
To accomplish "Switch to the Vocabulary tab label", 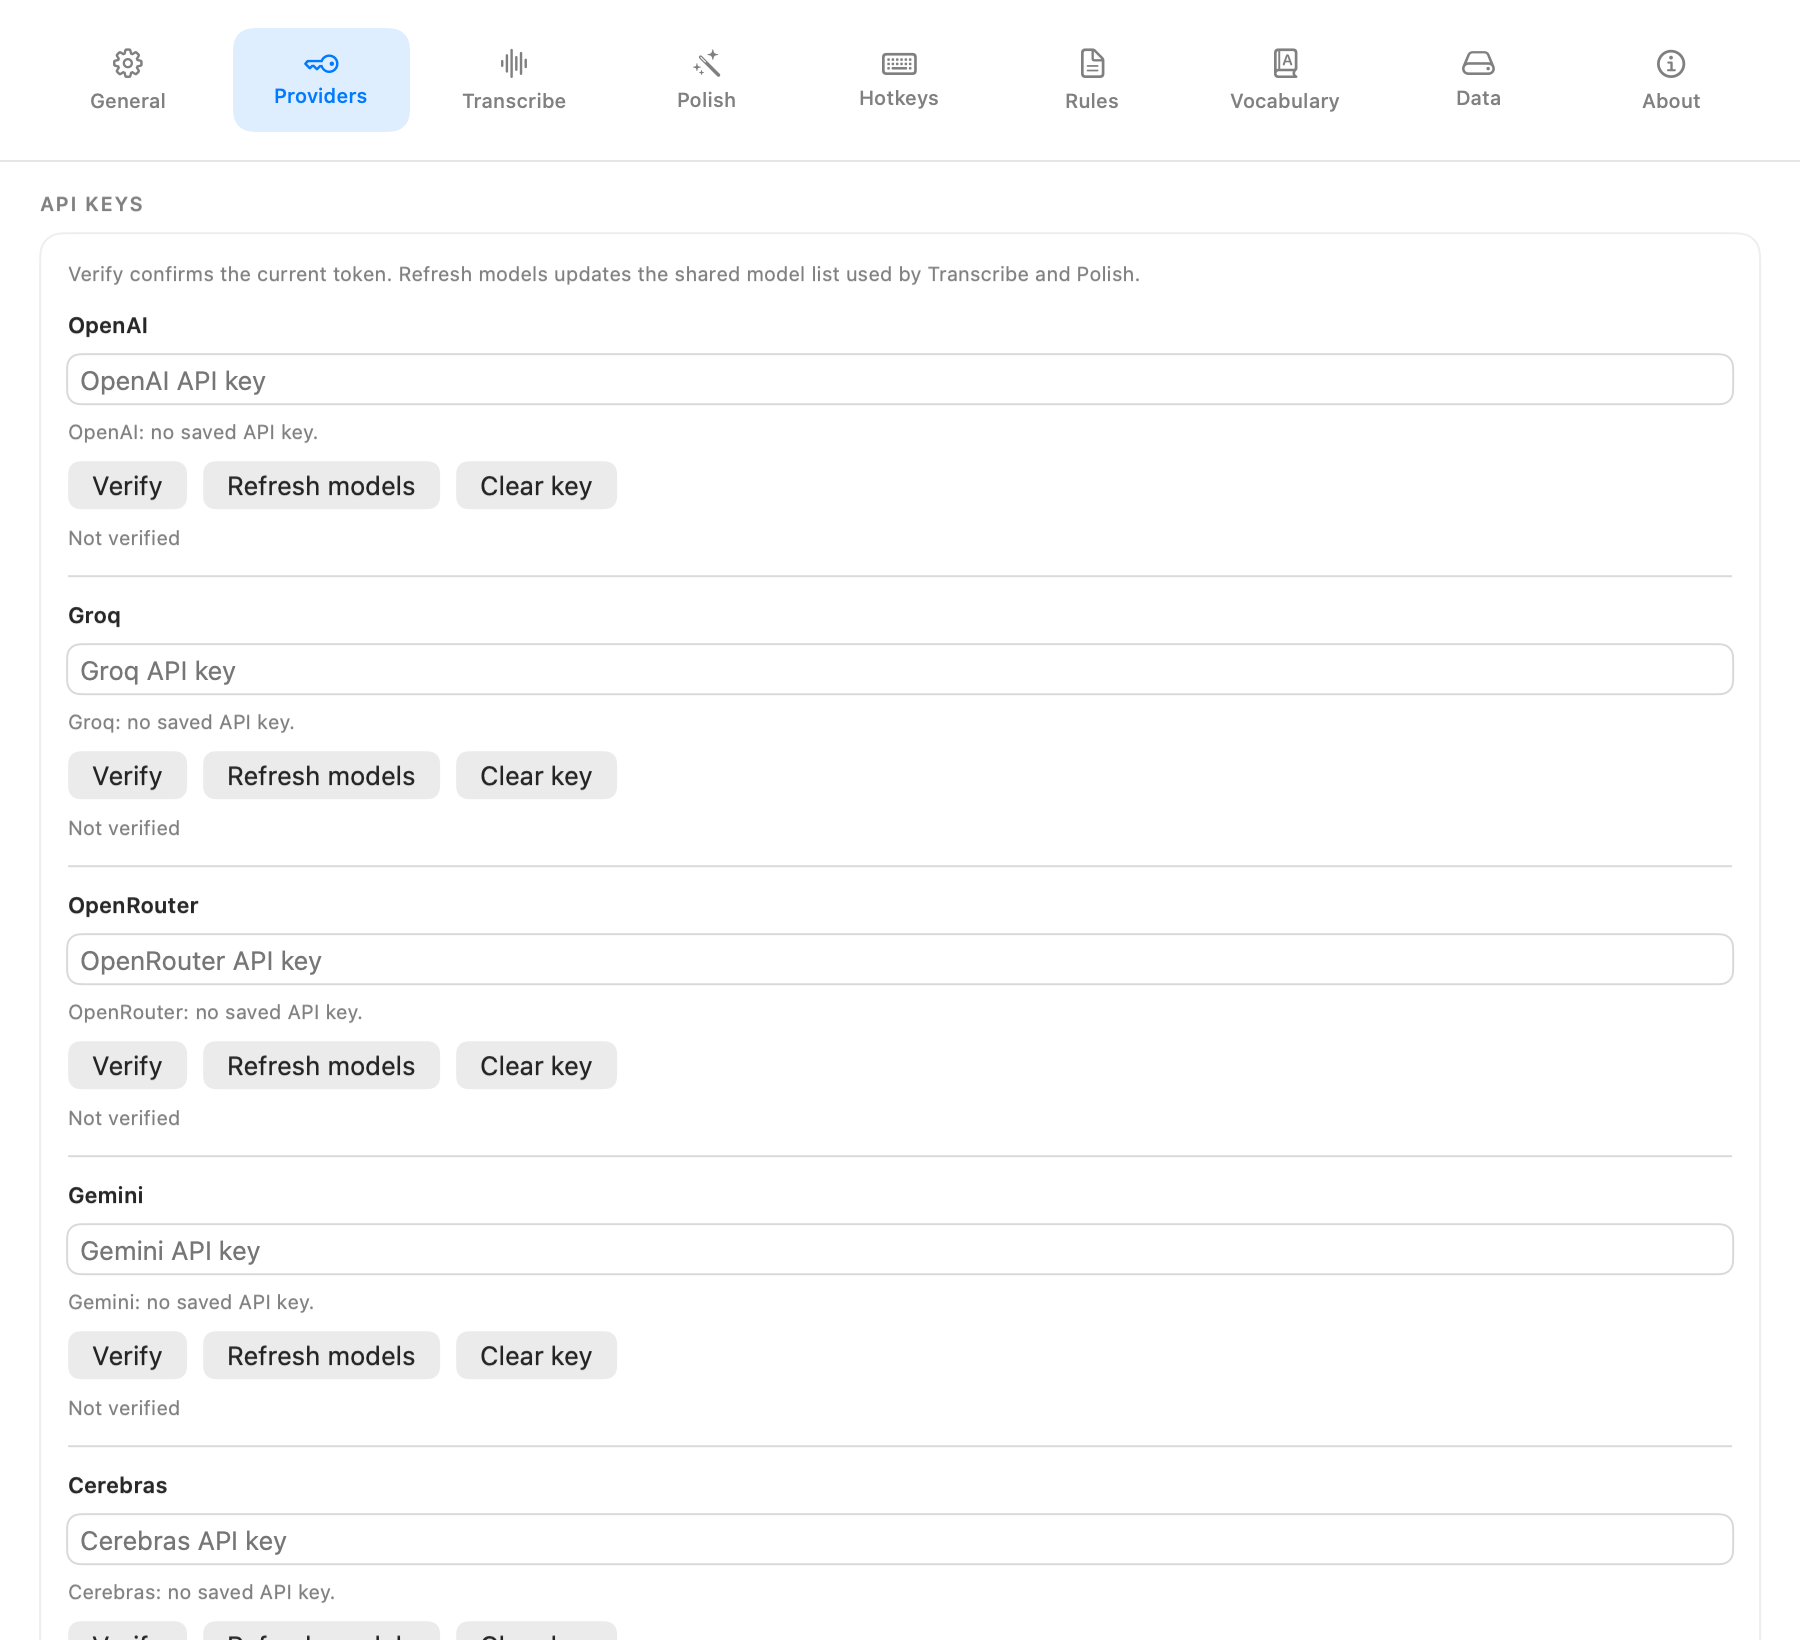I will coord(1285,101).
